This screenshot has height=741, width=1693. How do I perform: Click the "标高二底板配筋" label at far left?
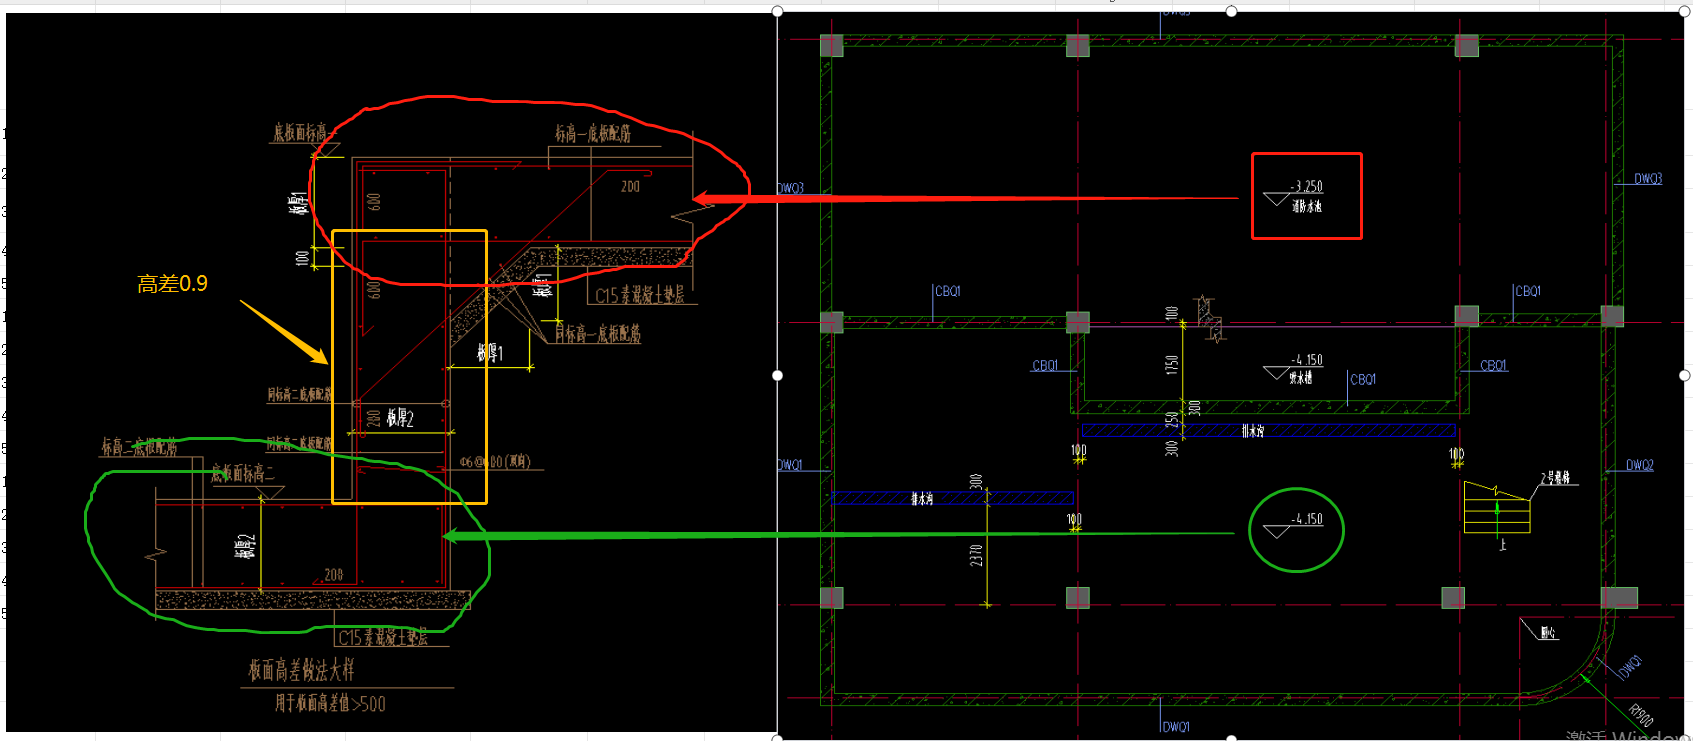pos(139,447)
